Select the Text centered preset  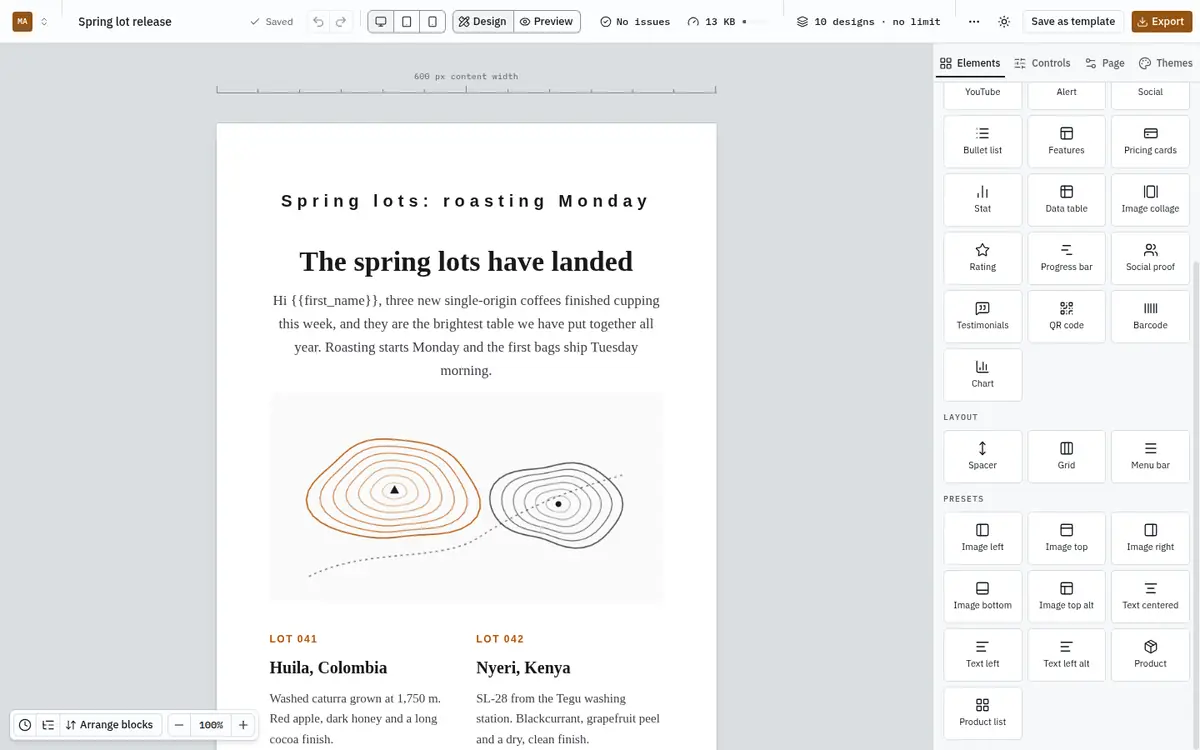coord(1150,596)
